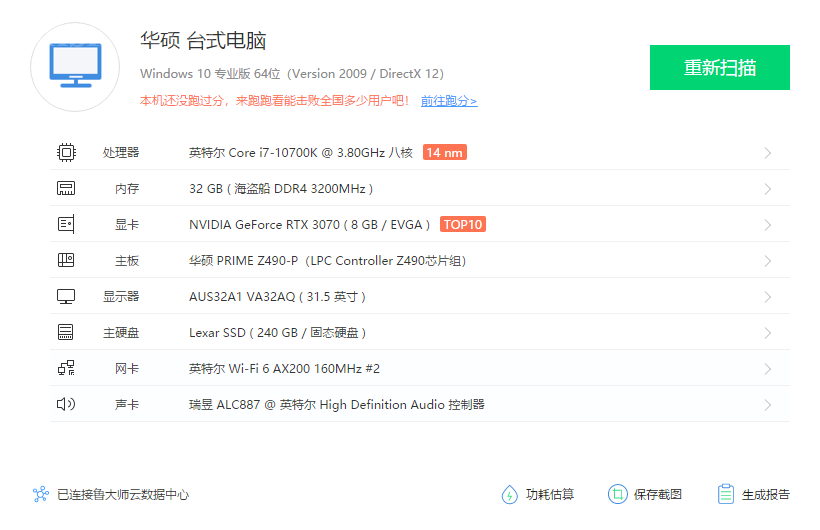Screen dimensions: 820x530
Task: Click the Core i7-10700K processor text
Action: coord(301,152)
